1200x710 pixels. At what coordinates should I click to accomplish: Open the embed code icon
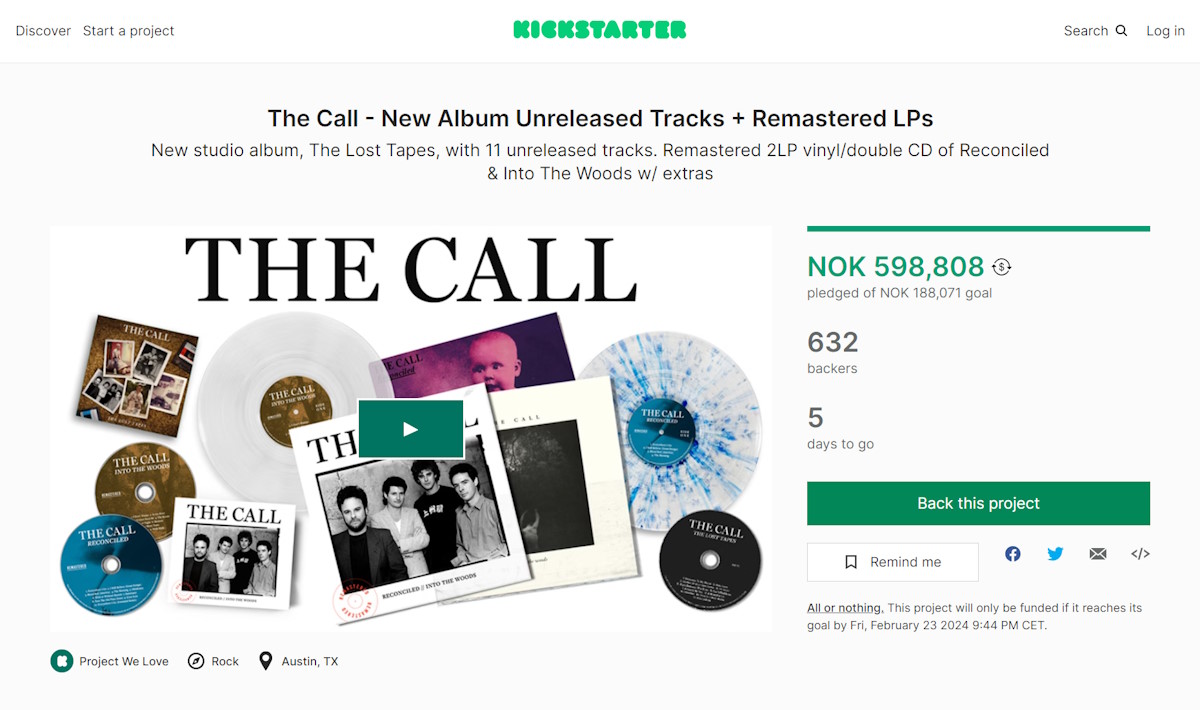[1140, 554]
